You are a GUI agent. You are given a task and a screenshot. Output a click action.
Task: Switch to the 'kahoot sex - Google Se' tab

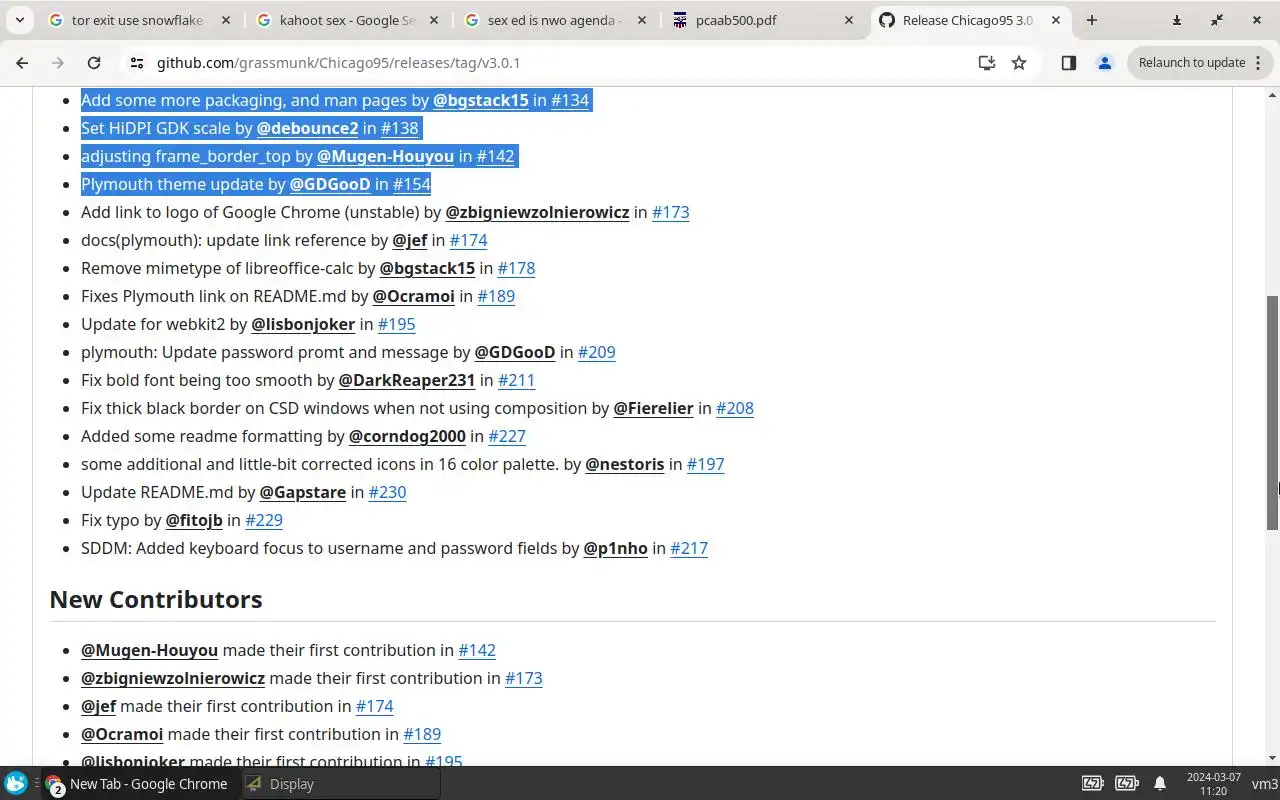[347, 20]
